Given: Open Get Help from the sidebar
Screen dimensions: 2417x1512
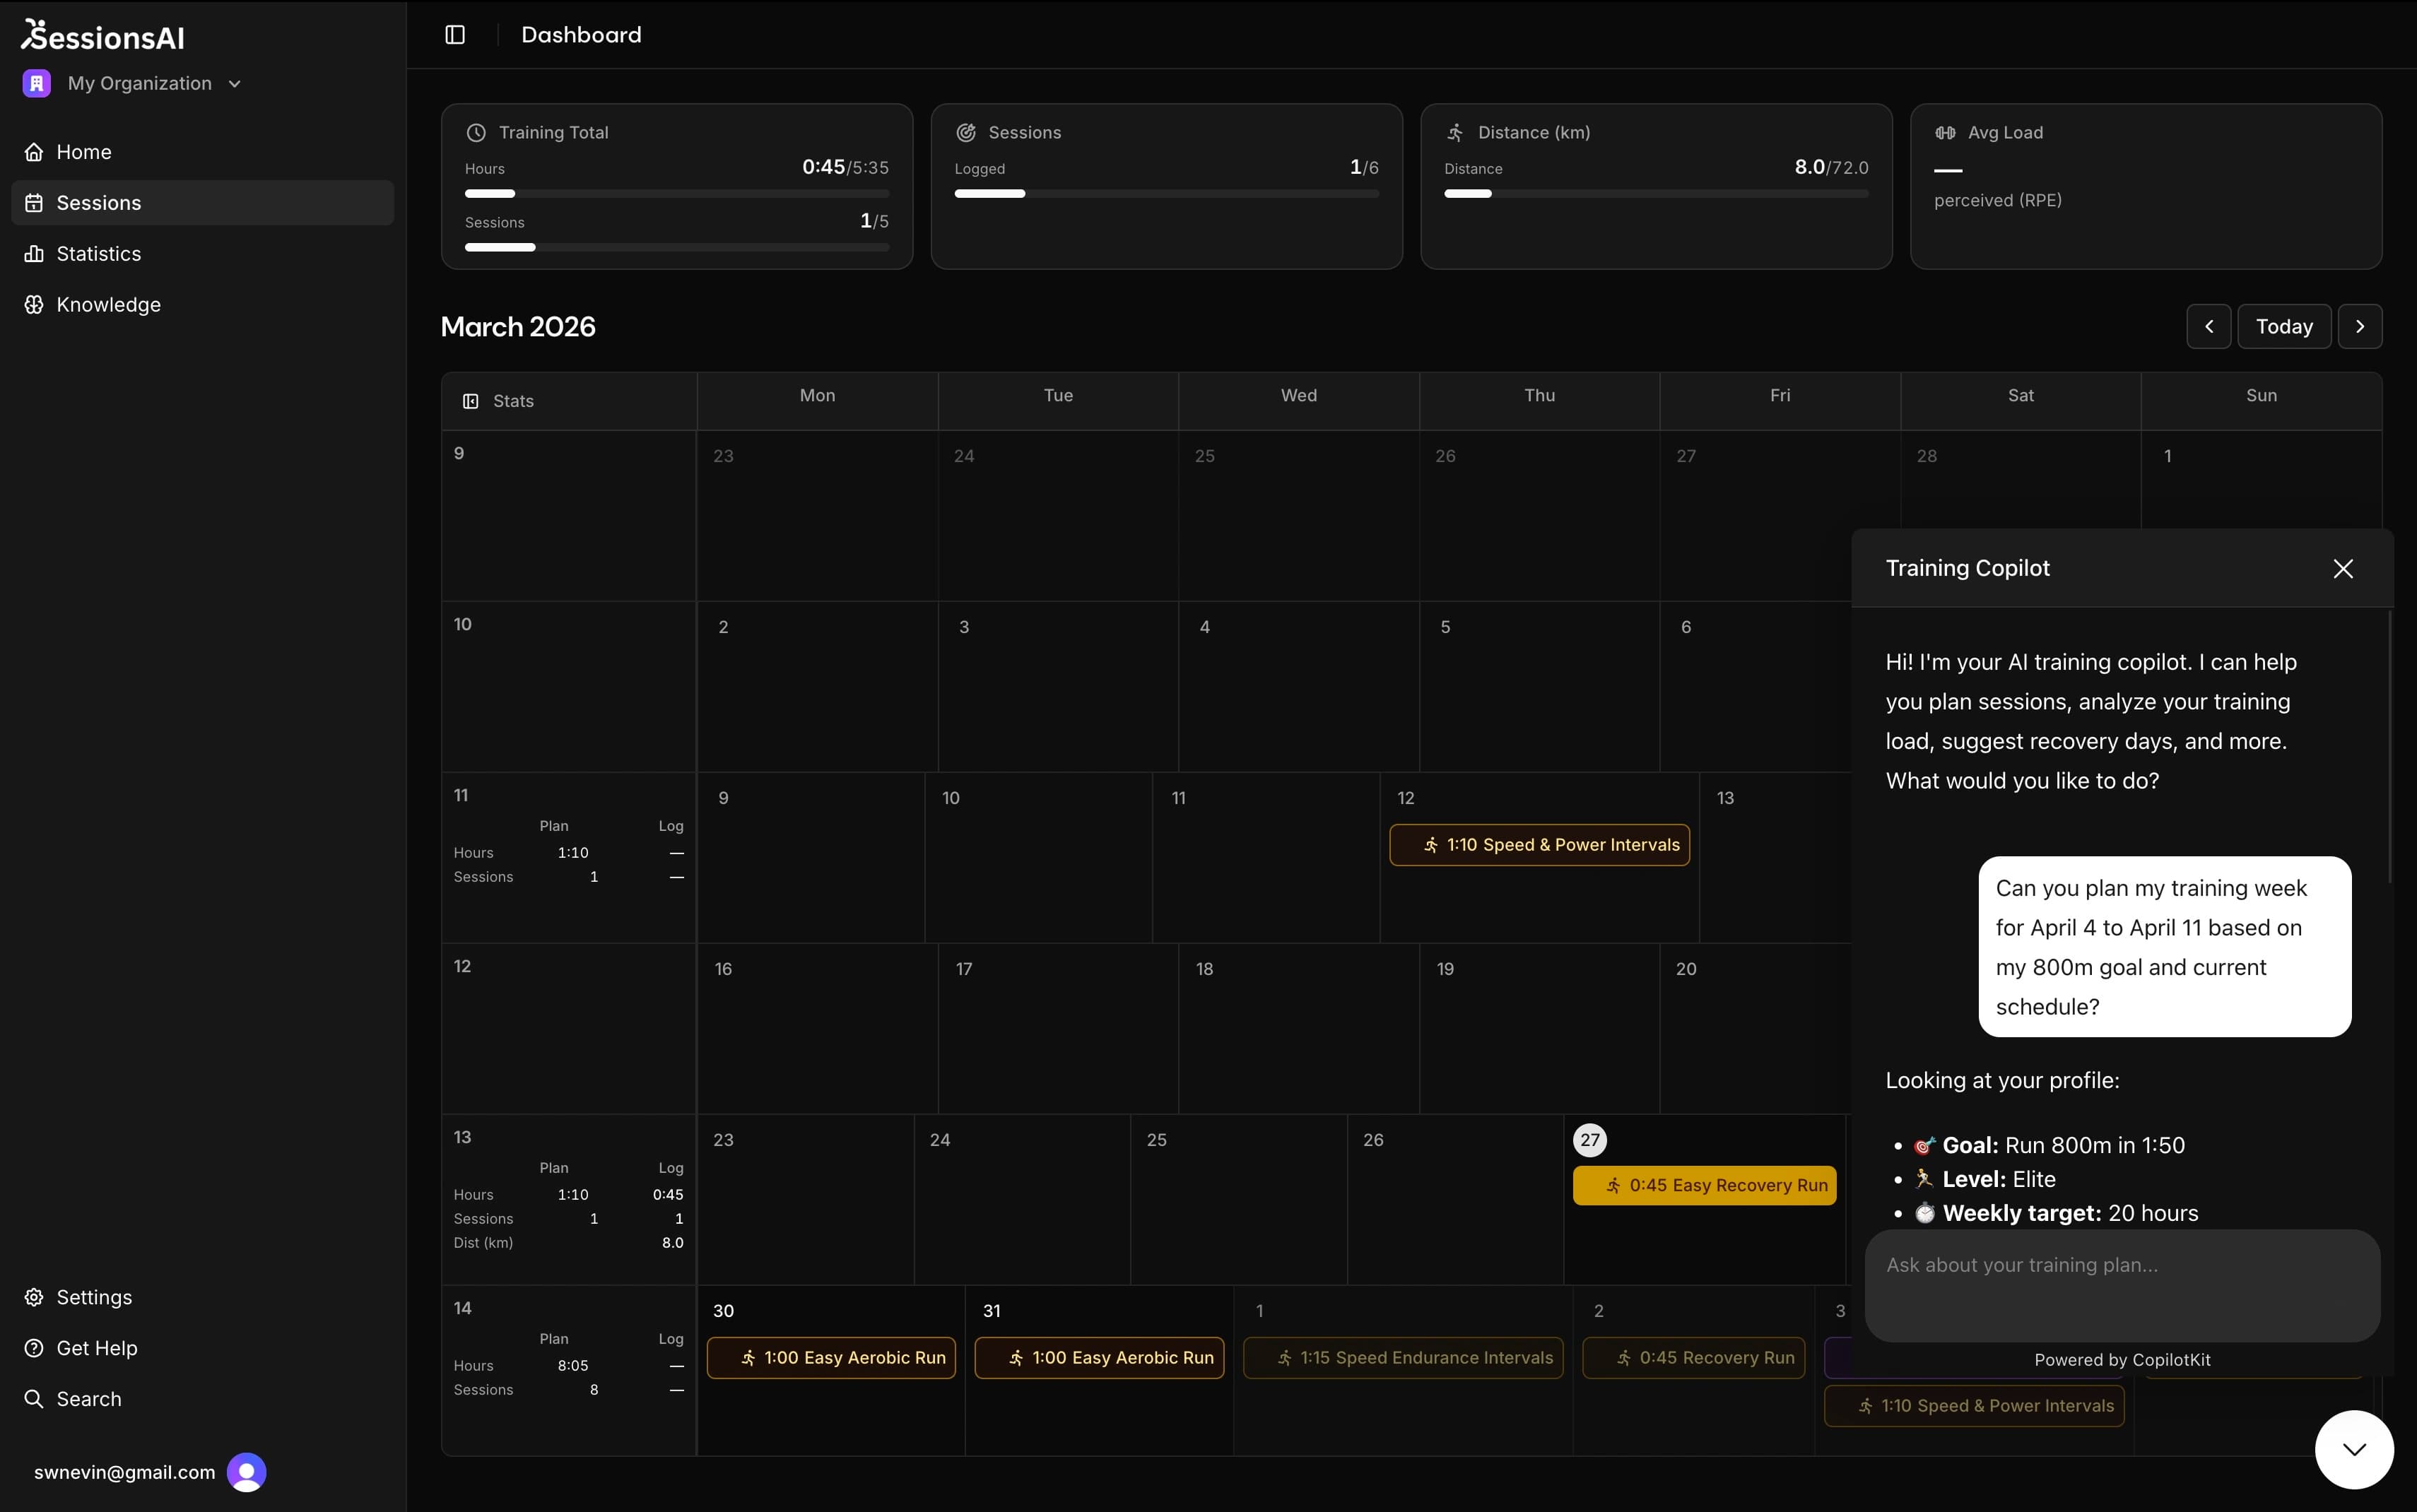Looking at the screenshot, I should [96, 1347].
